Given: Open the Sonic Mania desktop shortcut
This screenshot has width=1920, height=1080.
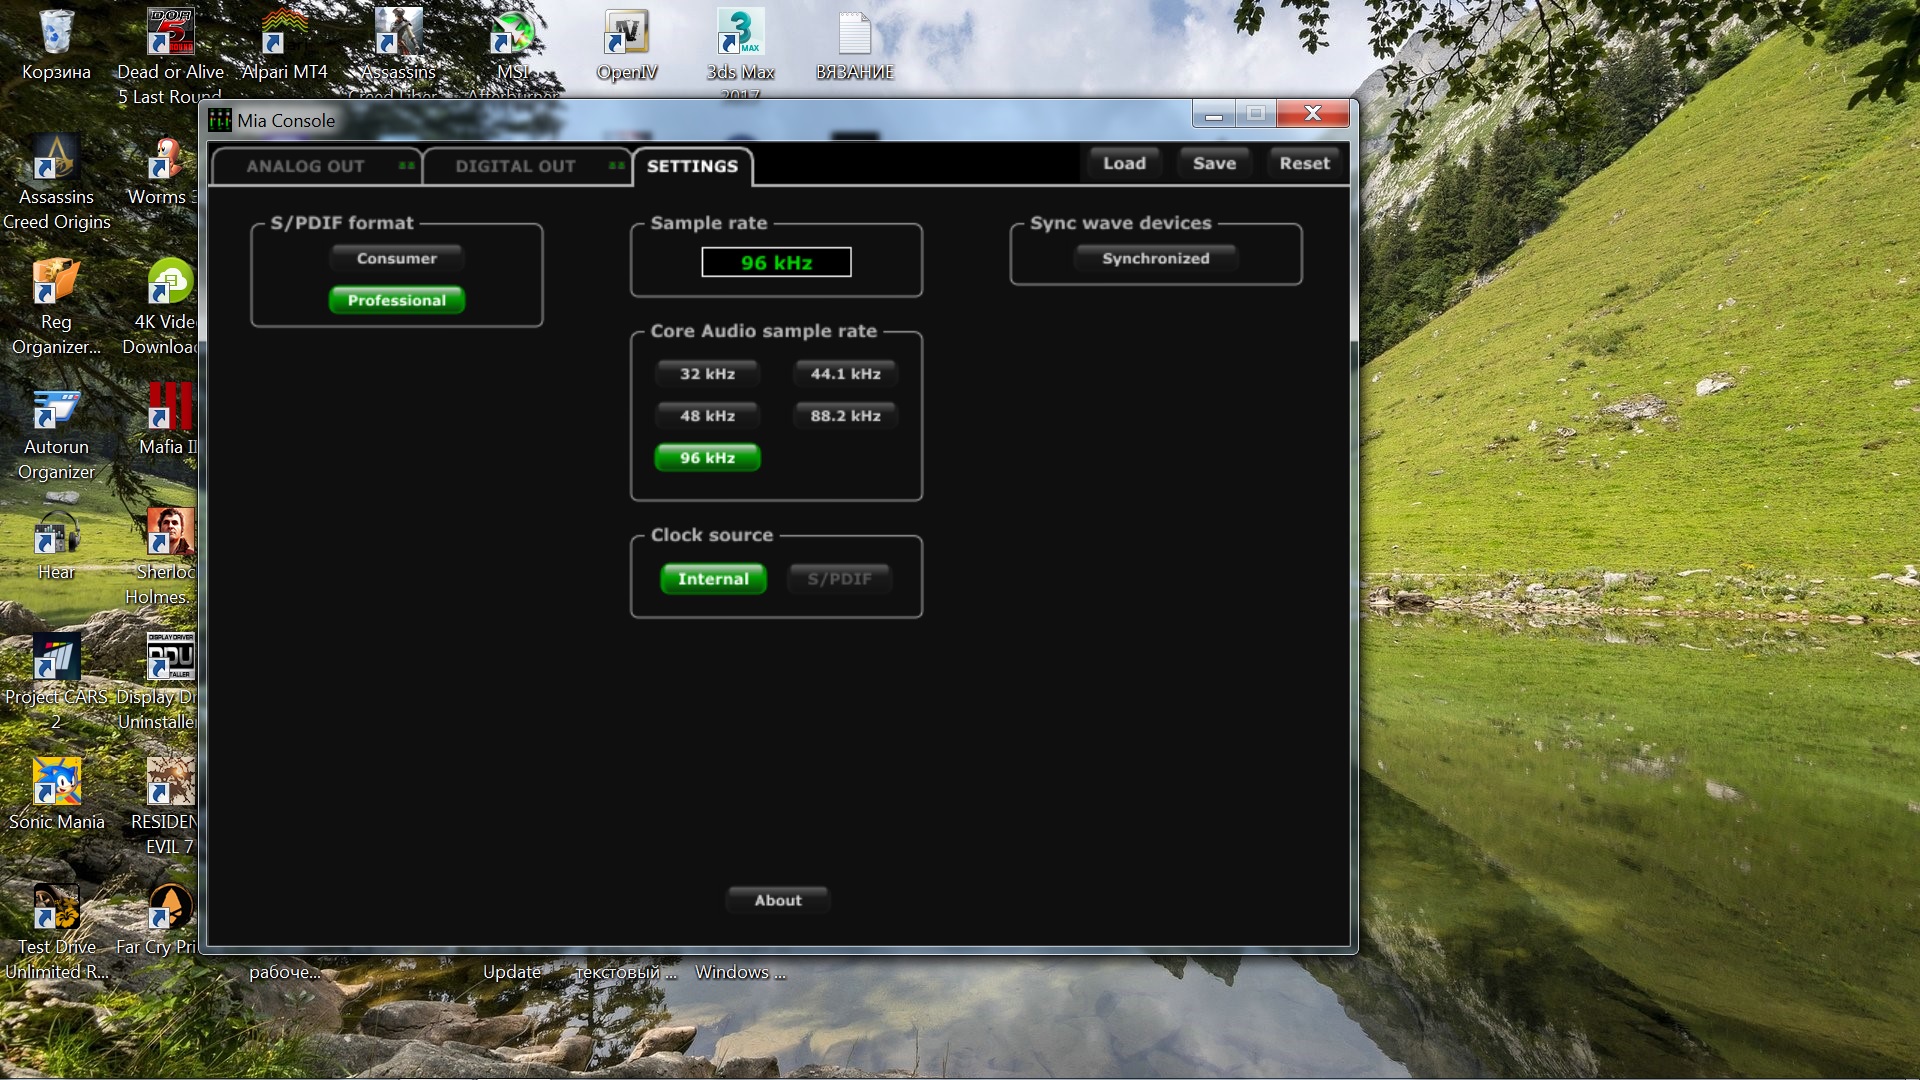Looking at the screenshot, I should coord(56,782).
